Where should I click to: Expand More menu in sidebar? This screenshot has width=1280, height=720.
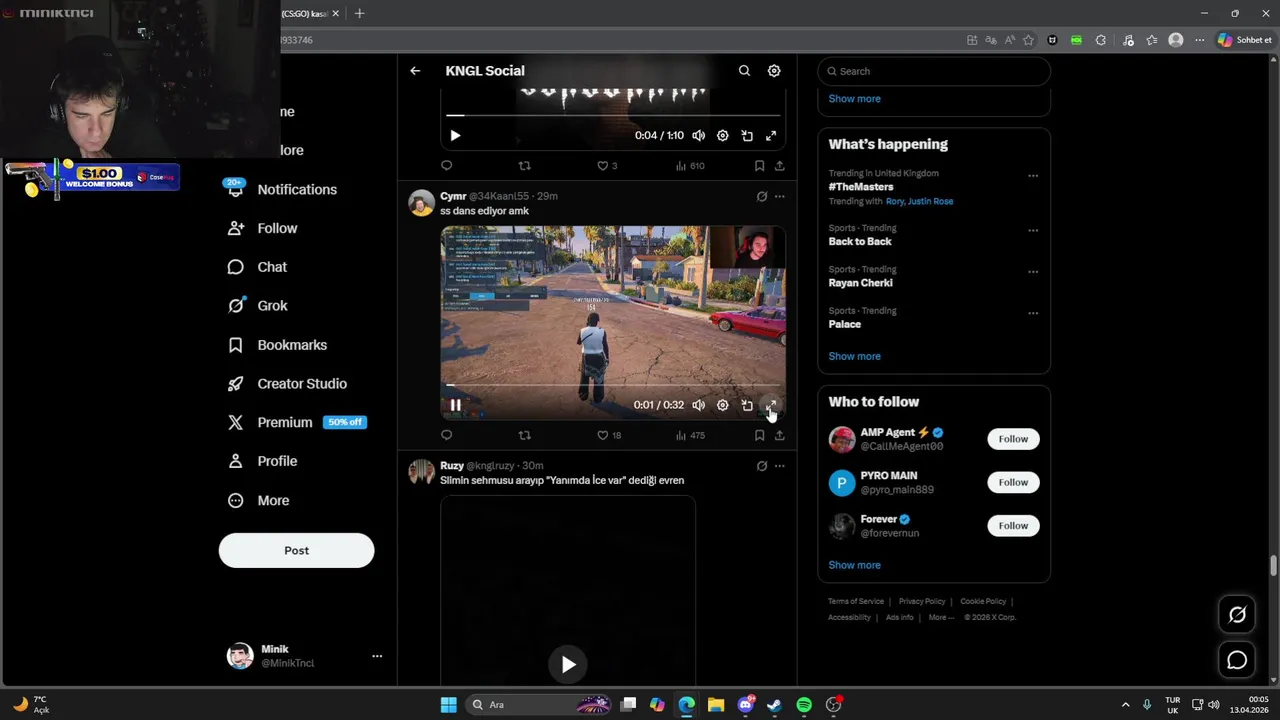click(259, 500)
